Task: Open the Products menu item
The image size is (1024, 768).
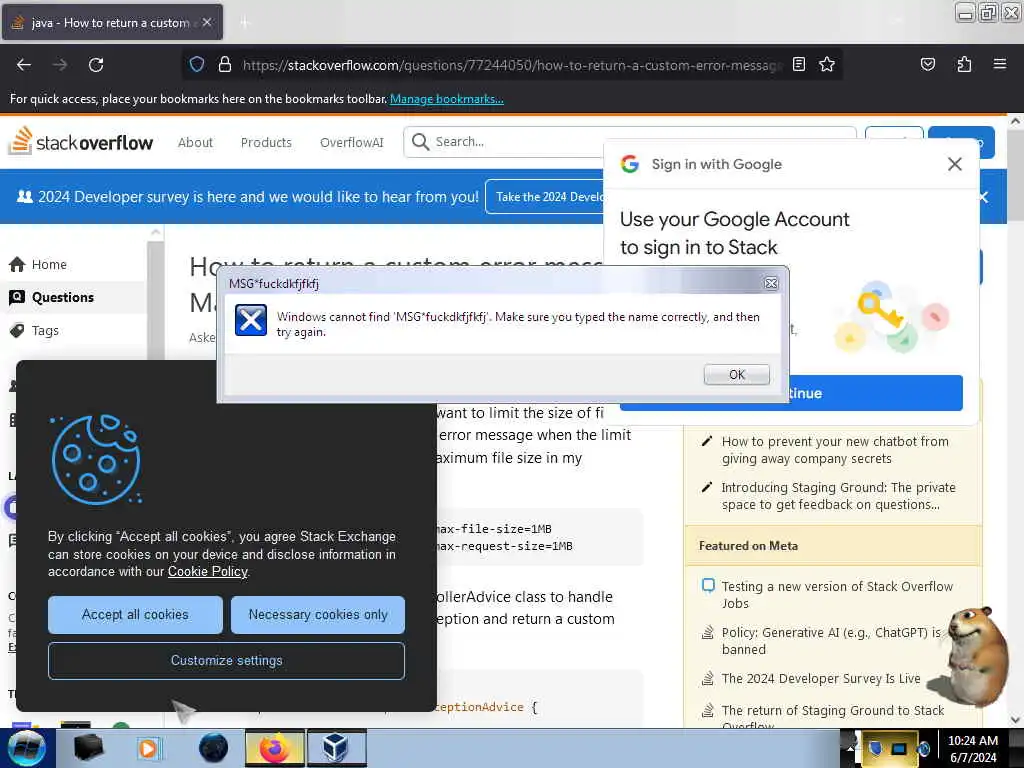Action: click(266, 142)
